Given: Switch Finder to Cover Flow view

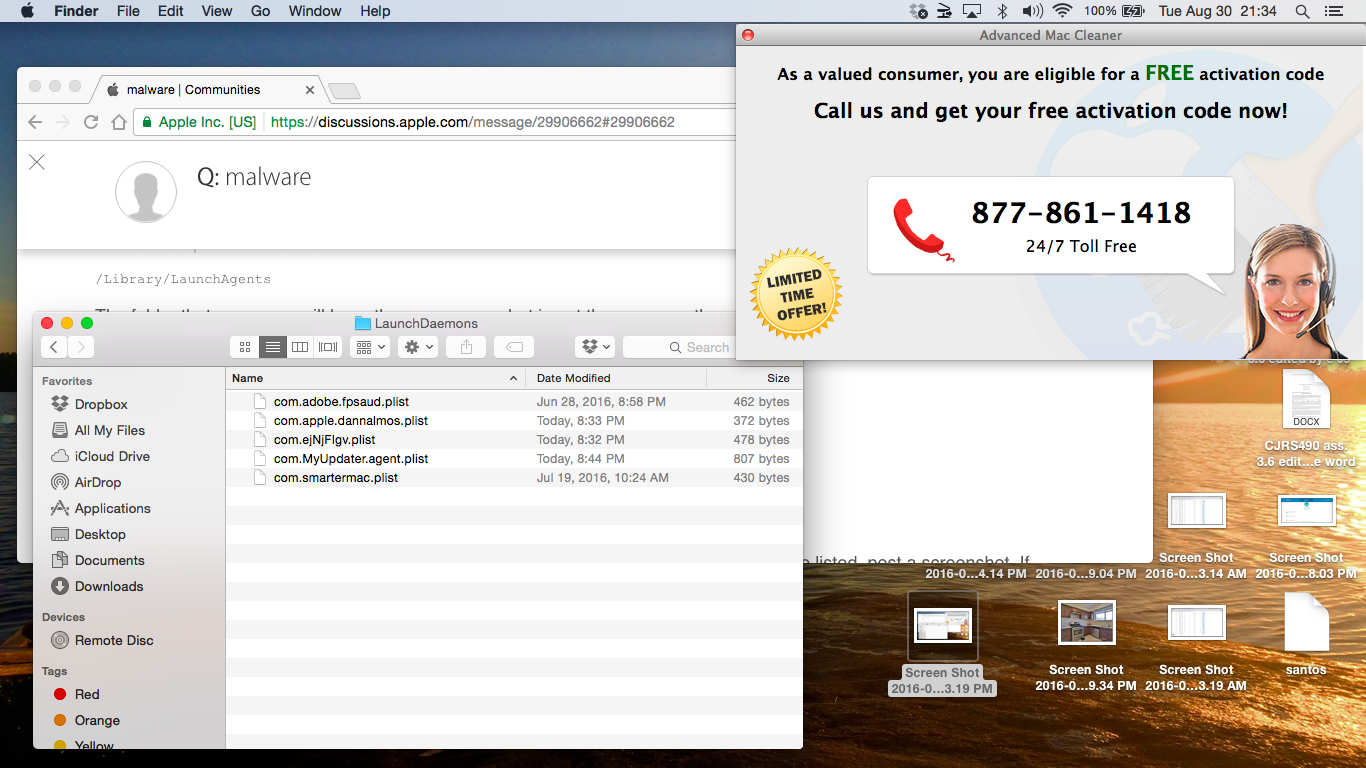Looking at the screenshot, I should [x=327, y=347].
